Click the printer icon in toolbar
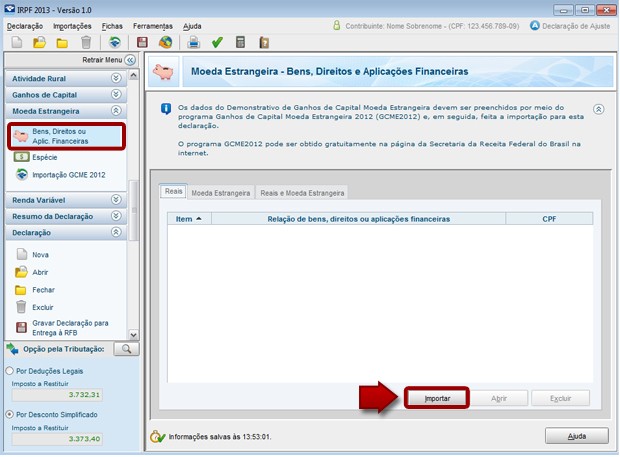 pos(193,42)
